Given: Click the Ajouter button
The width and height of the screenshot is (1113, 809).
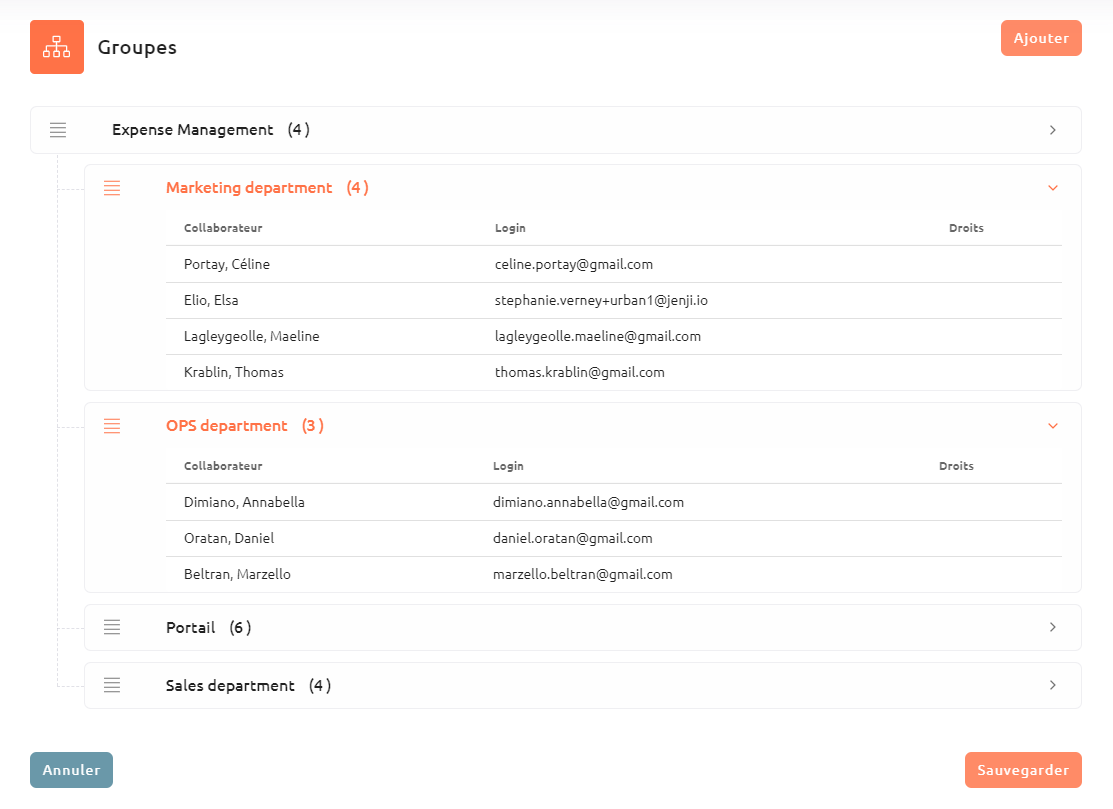Looking at the screenshot, I should tap(1041, 38).
